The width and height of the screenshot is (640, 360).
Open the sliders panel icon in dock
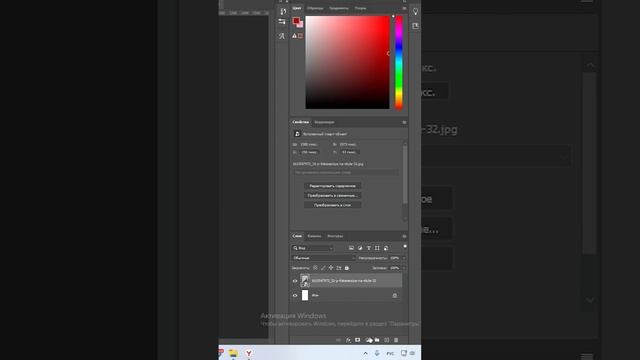click(282, 22)
